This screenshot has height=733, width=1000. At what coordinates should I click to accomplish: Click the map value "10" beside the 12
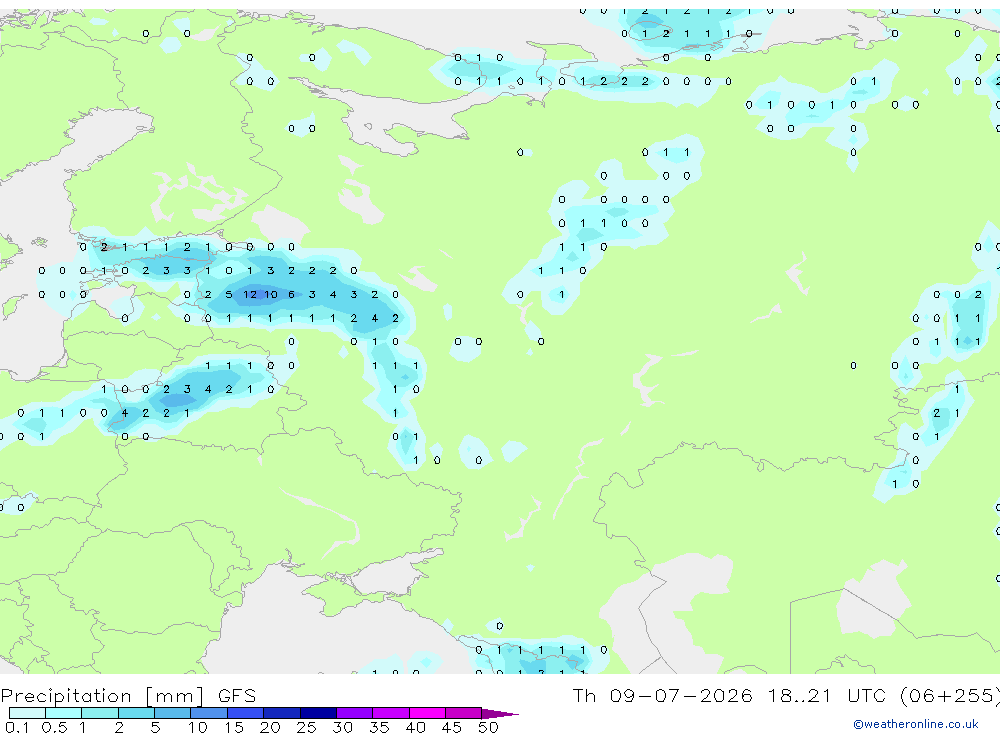(x=271, y=294)
